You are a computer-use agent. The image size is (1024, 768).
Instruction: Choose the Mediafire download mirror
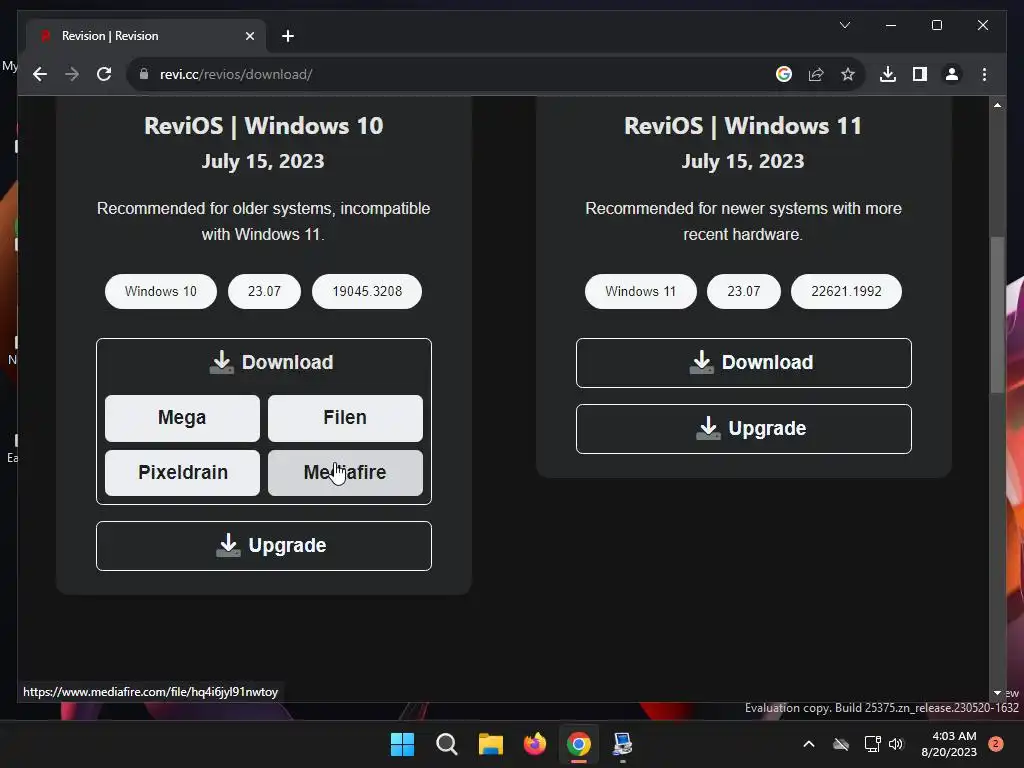click(x=345, y=473)
